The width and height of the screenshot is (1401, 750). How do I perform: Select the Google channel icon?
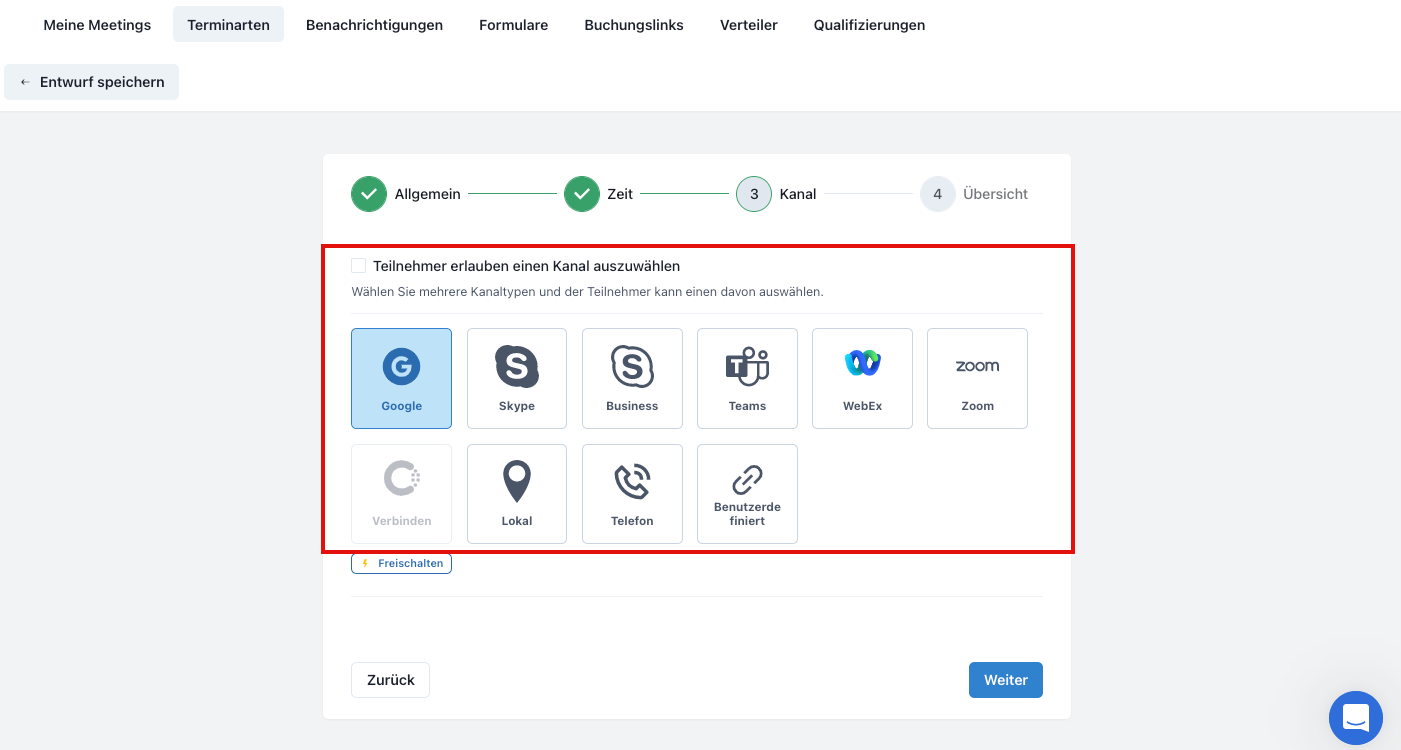pos(401,378)
